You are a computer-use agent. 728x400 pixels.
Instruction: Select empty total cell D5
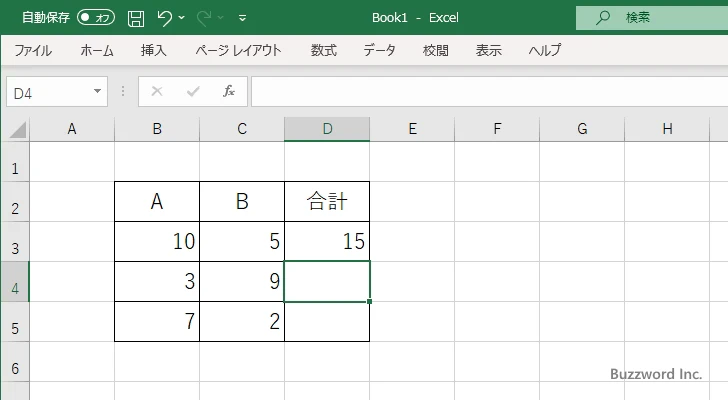[327, 322]
